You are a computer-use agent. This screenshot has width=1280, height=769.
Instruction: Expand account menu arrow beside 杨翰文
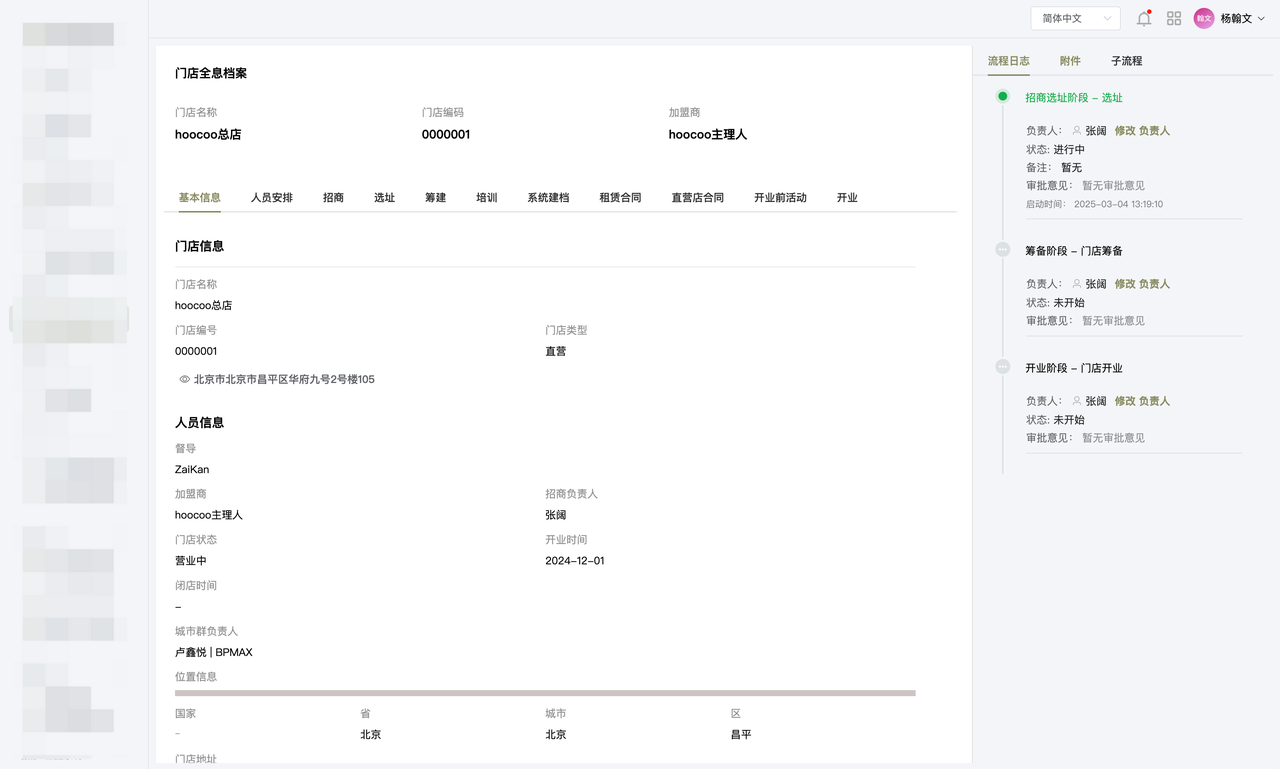point(1261,18)
